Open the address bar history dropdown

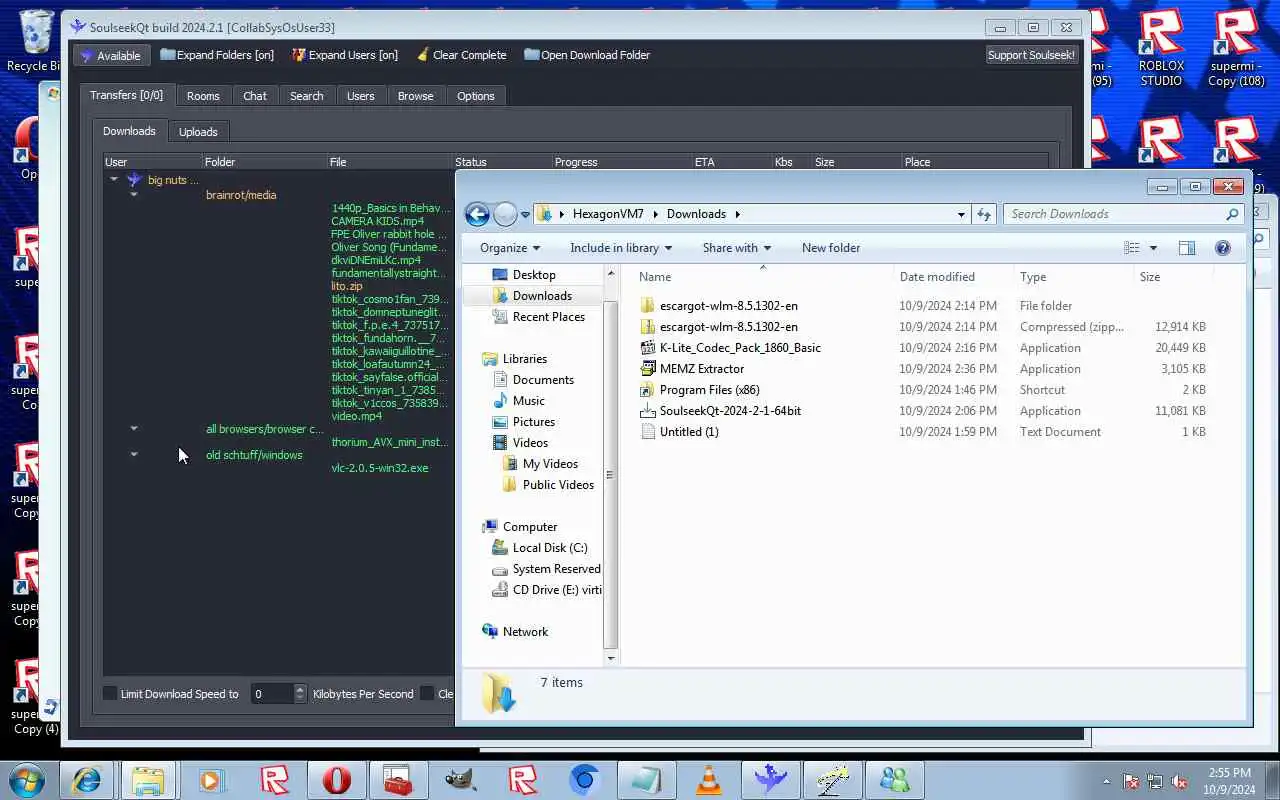pos(961,214)
